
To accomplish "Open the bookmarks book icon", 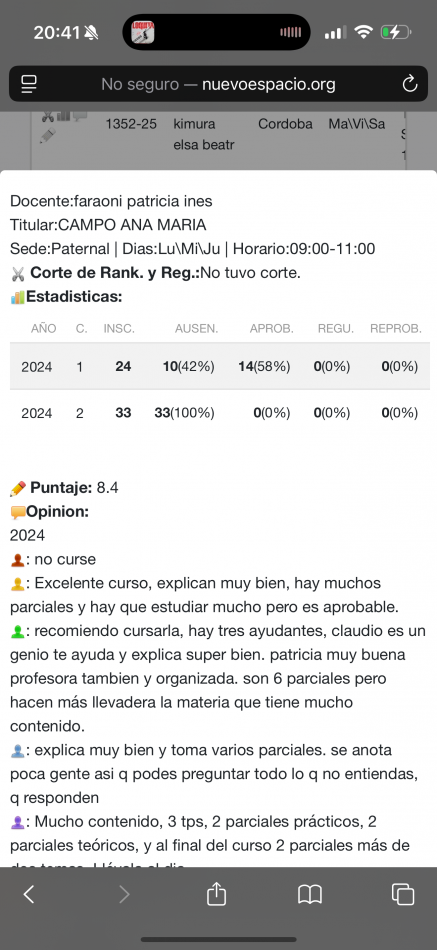I will (310, 894).
